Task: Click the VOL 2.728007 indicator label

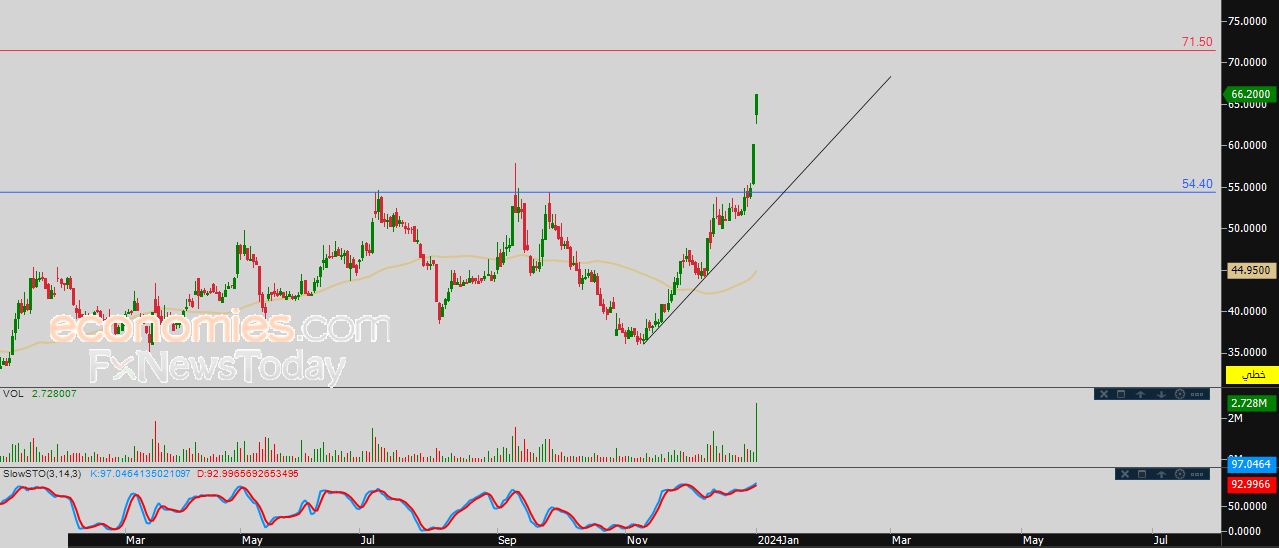Action: click(39, 394)
